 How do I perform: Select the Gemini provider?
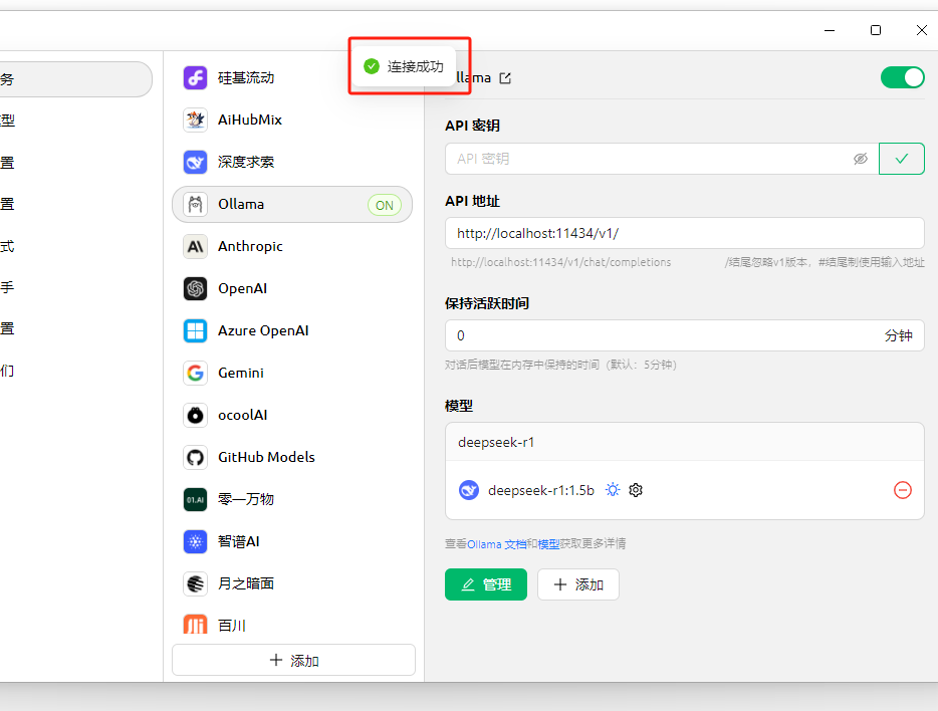pos(292,373)
